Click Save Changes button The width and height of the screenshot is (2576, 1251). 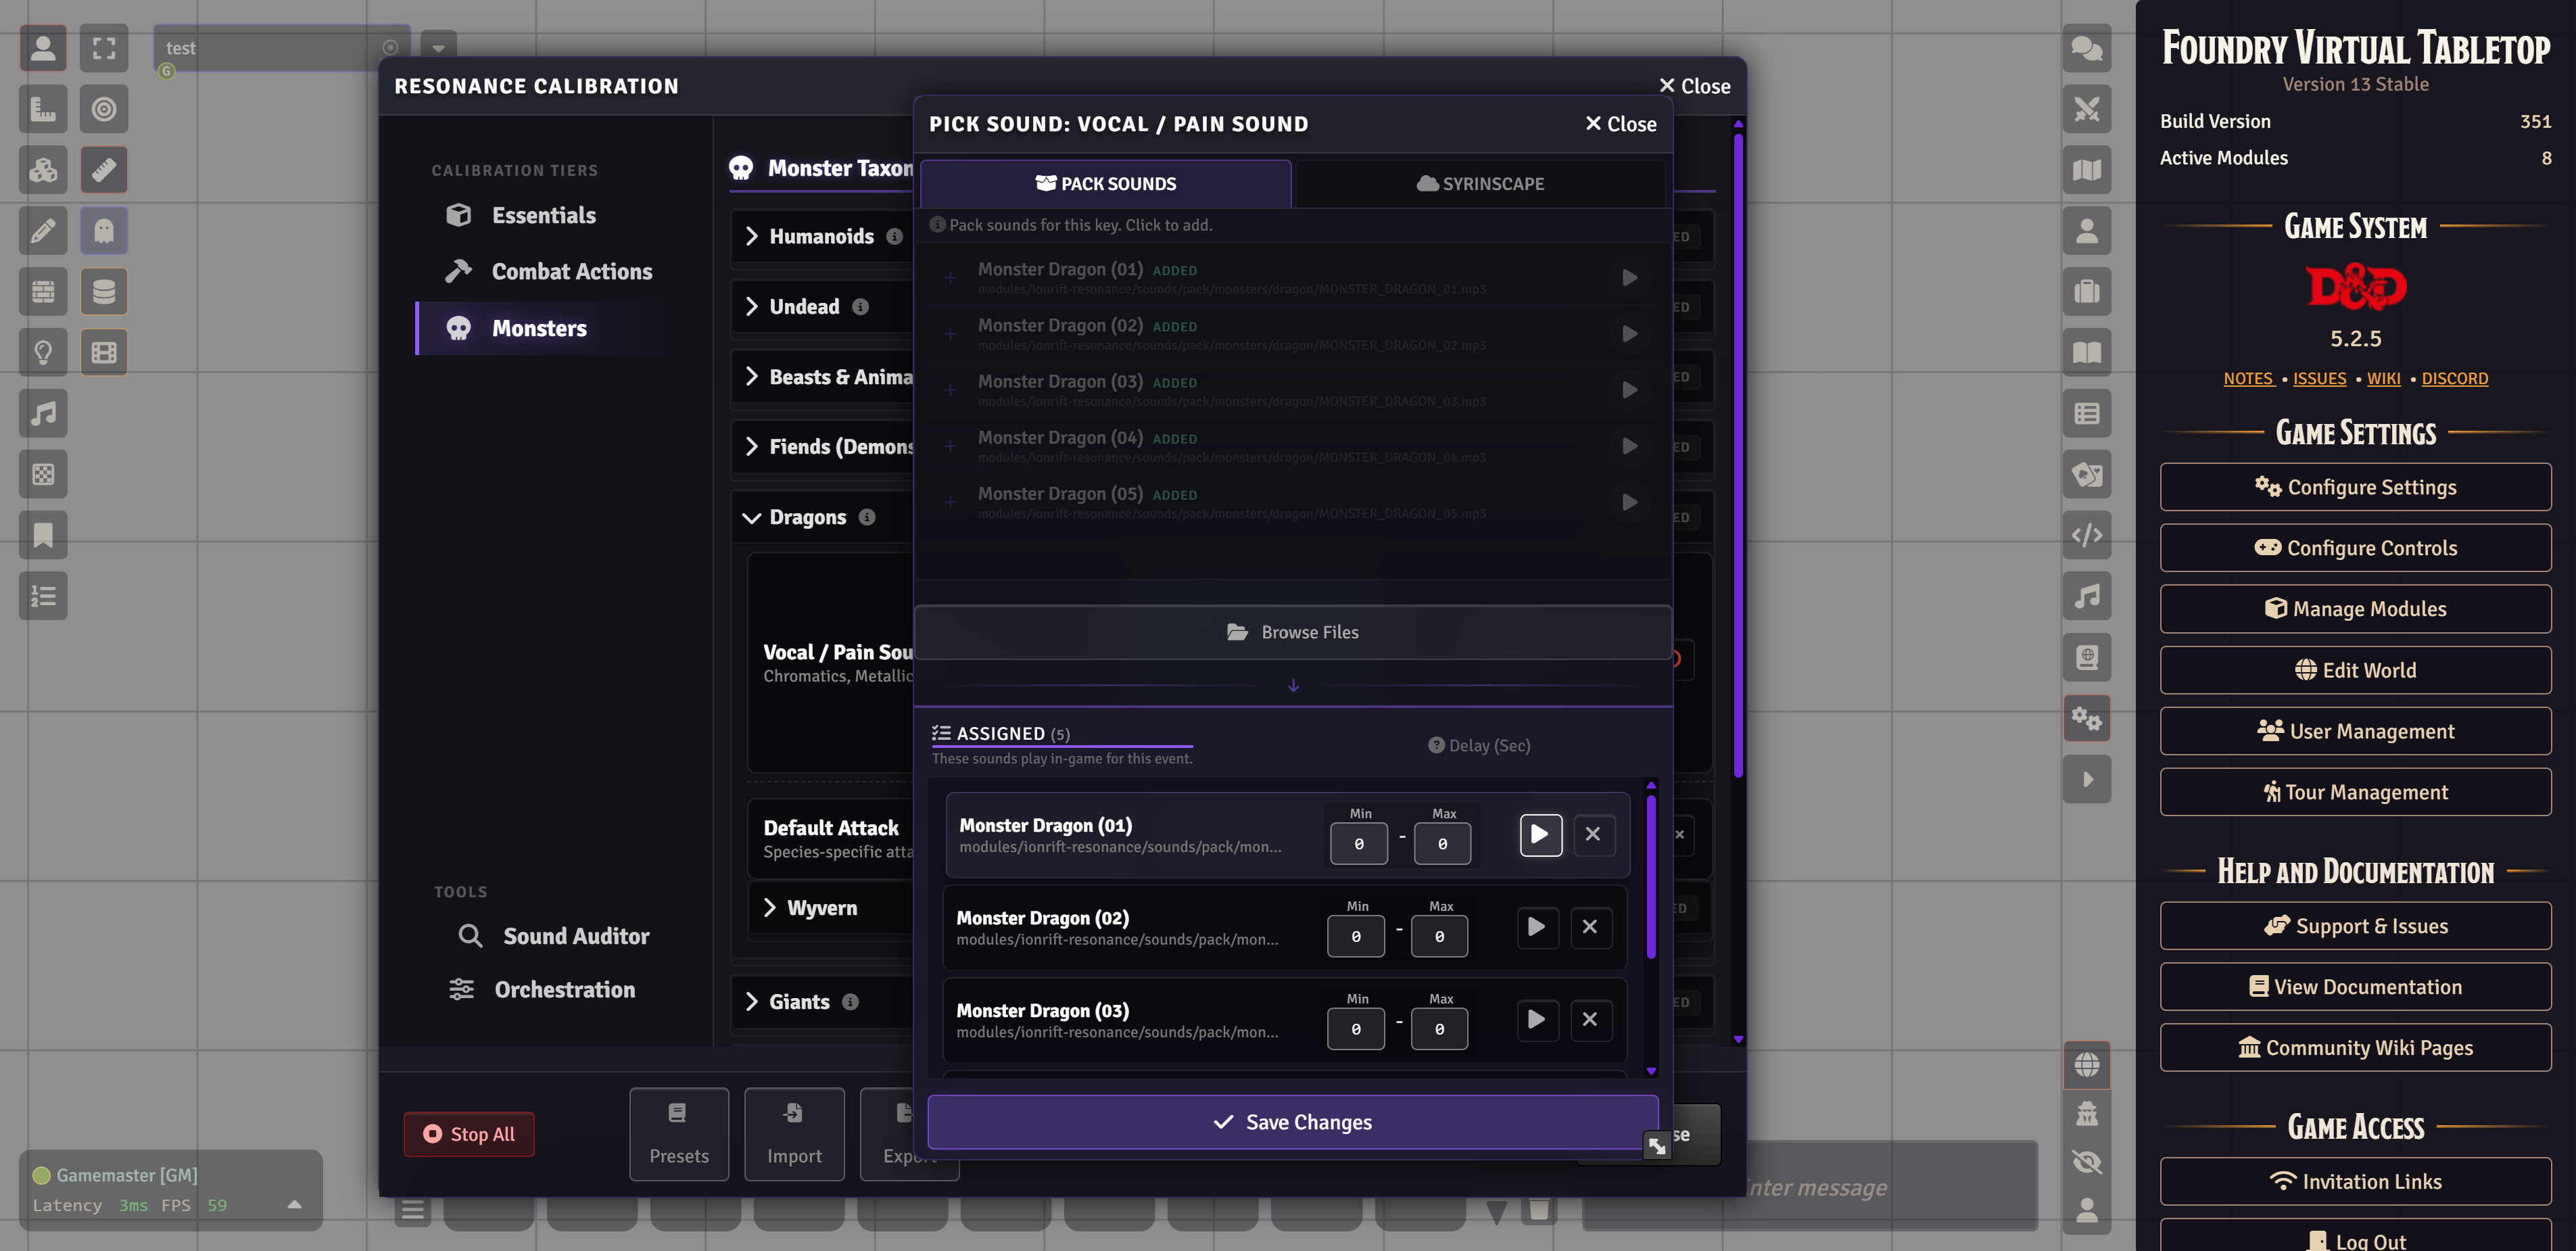pyautogui.click(x=1293, y=1122)
